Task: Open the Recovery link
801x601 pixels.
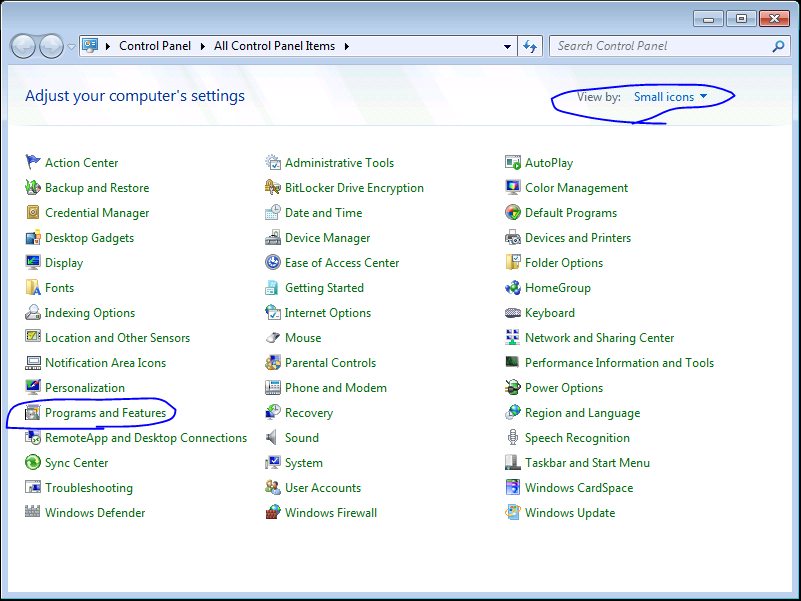Action: (309, 413)
